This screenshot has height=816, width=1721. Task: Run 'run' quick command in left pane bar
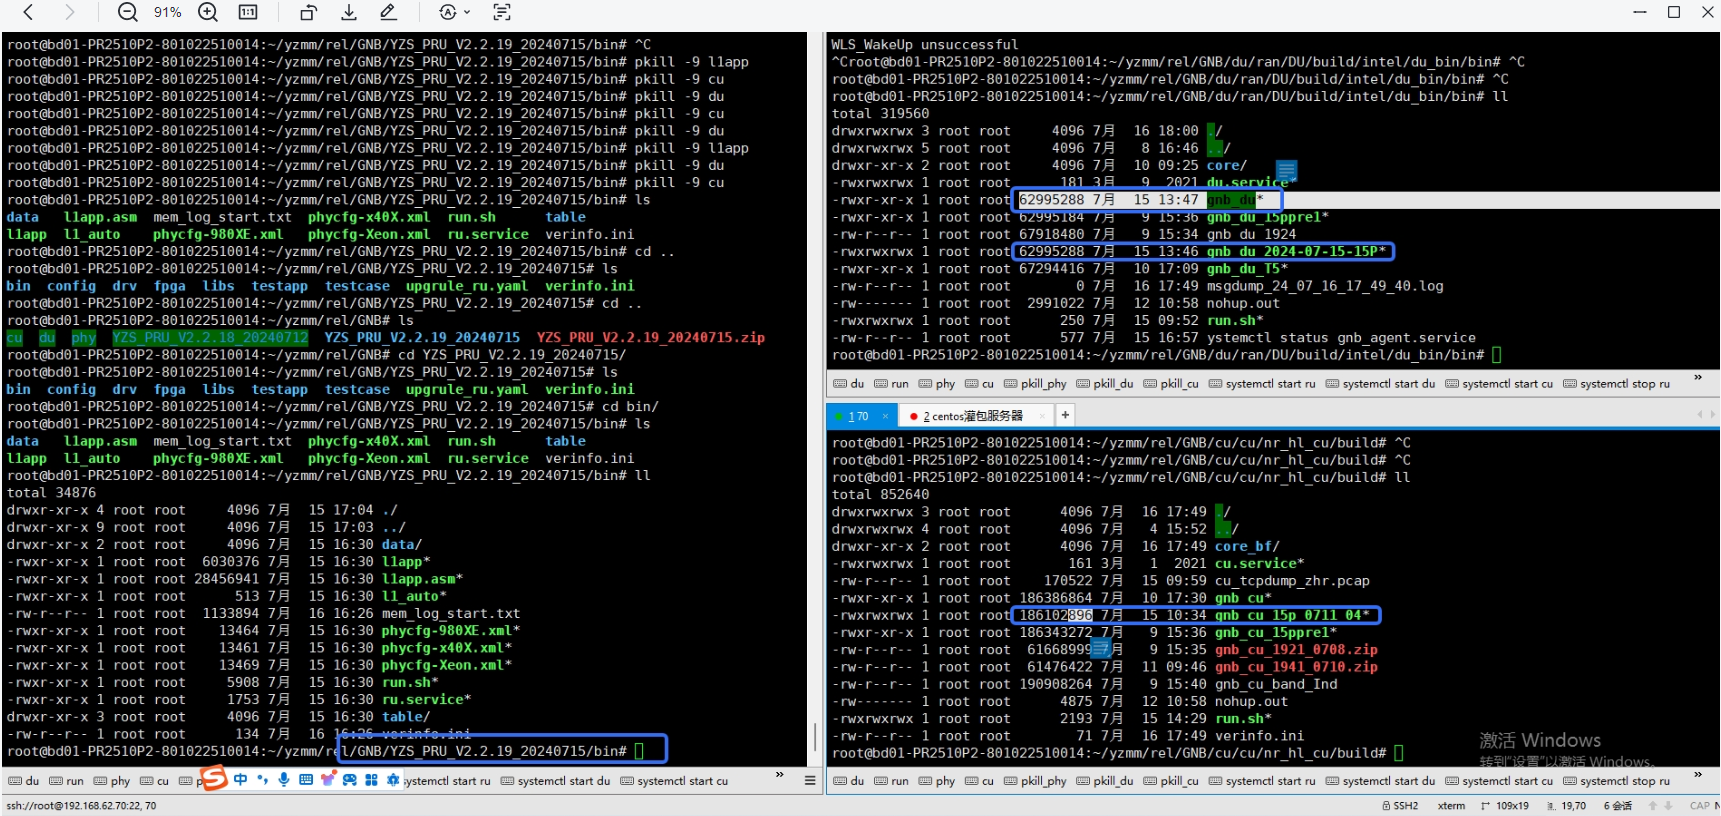[67, 781]
